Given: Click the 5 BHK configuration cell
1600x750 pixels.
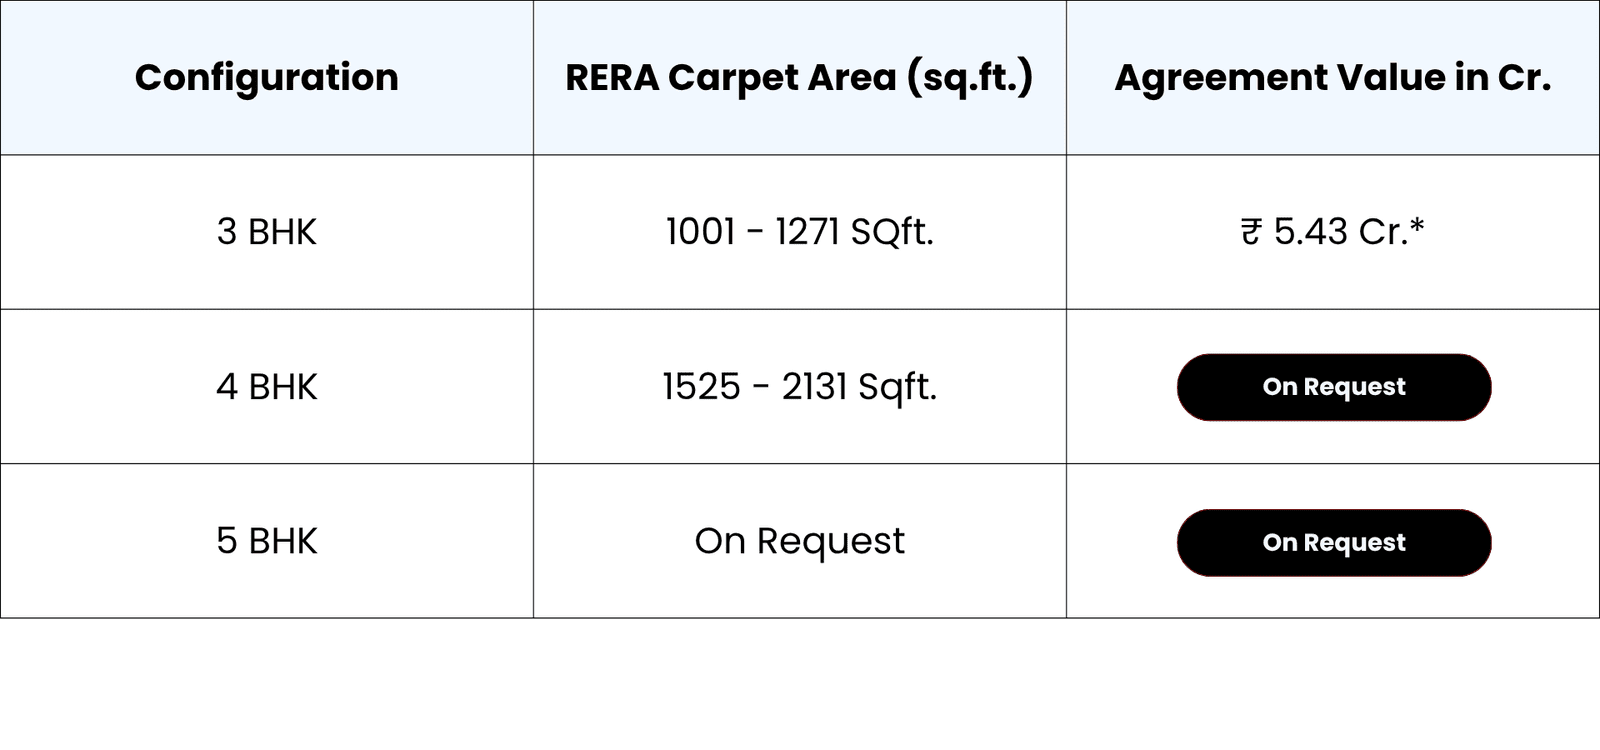Looking at the screenshot, I should [266, 541].
